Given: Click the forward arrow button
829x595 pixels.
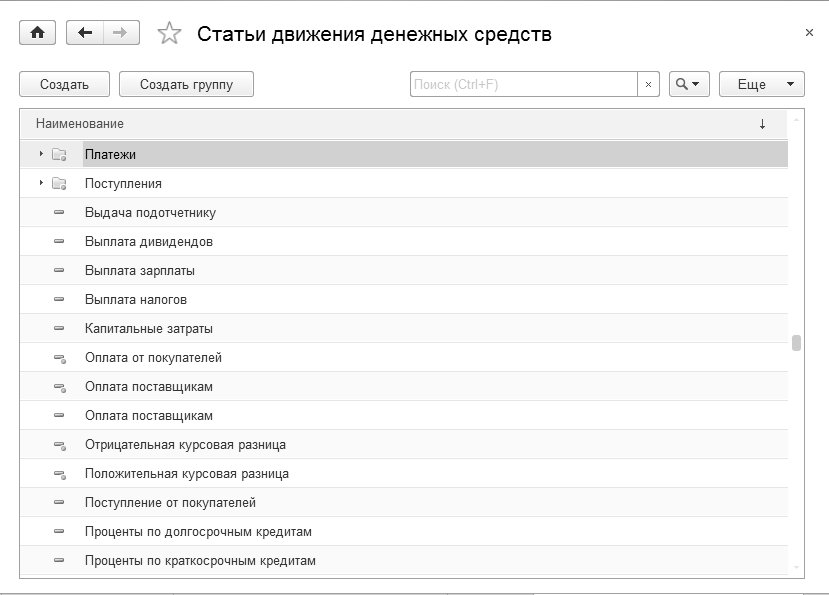Looking at the screenshot, I should coord(120,33).
